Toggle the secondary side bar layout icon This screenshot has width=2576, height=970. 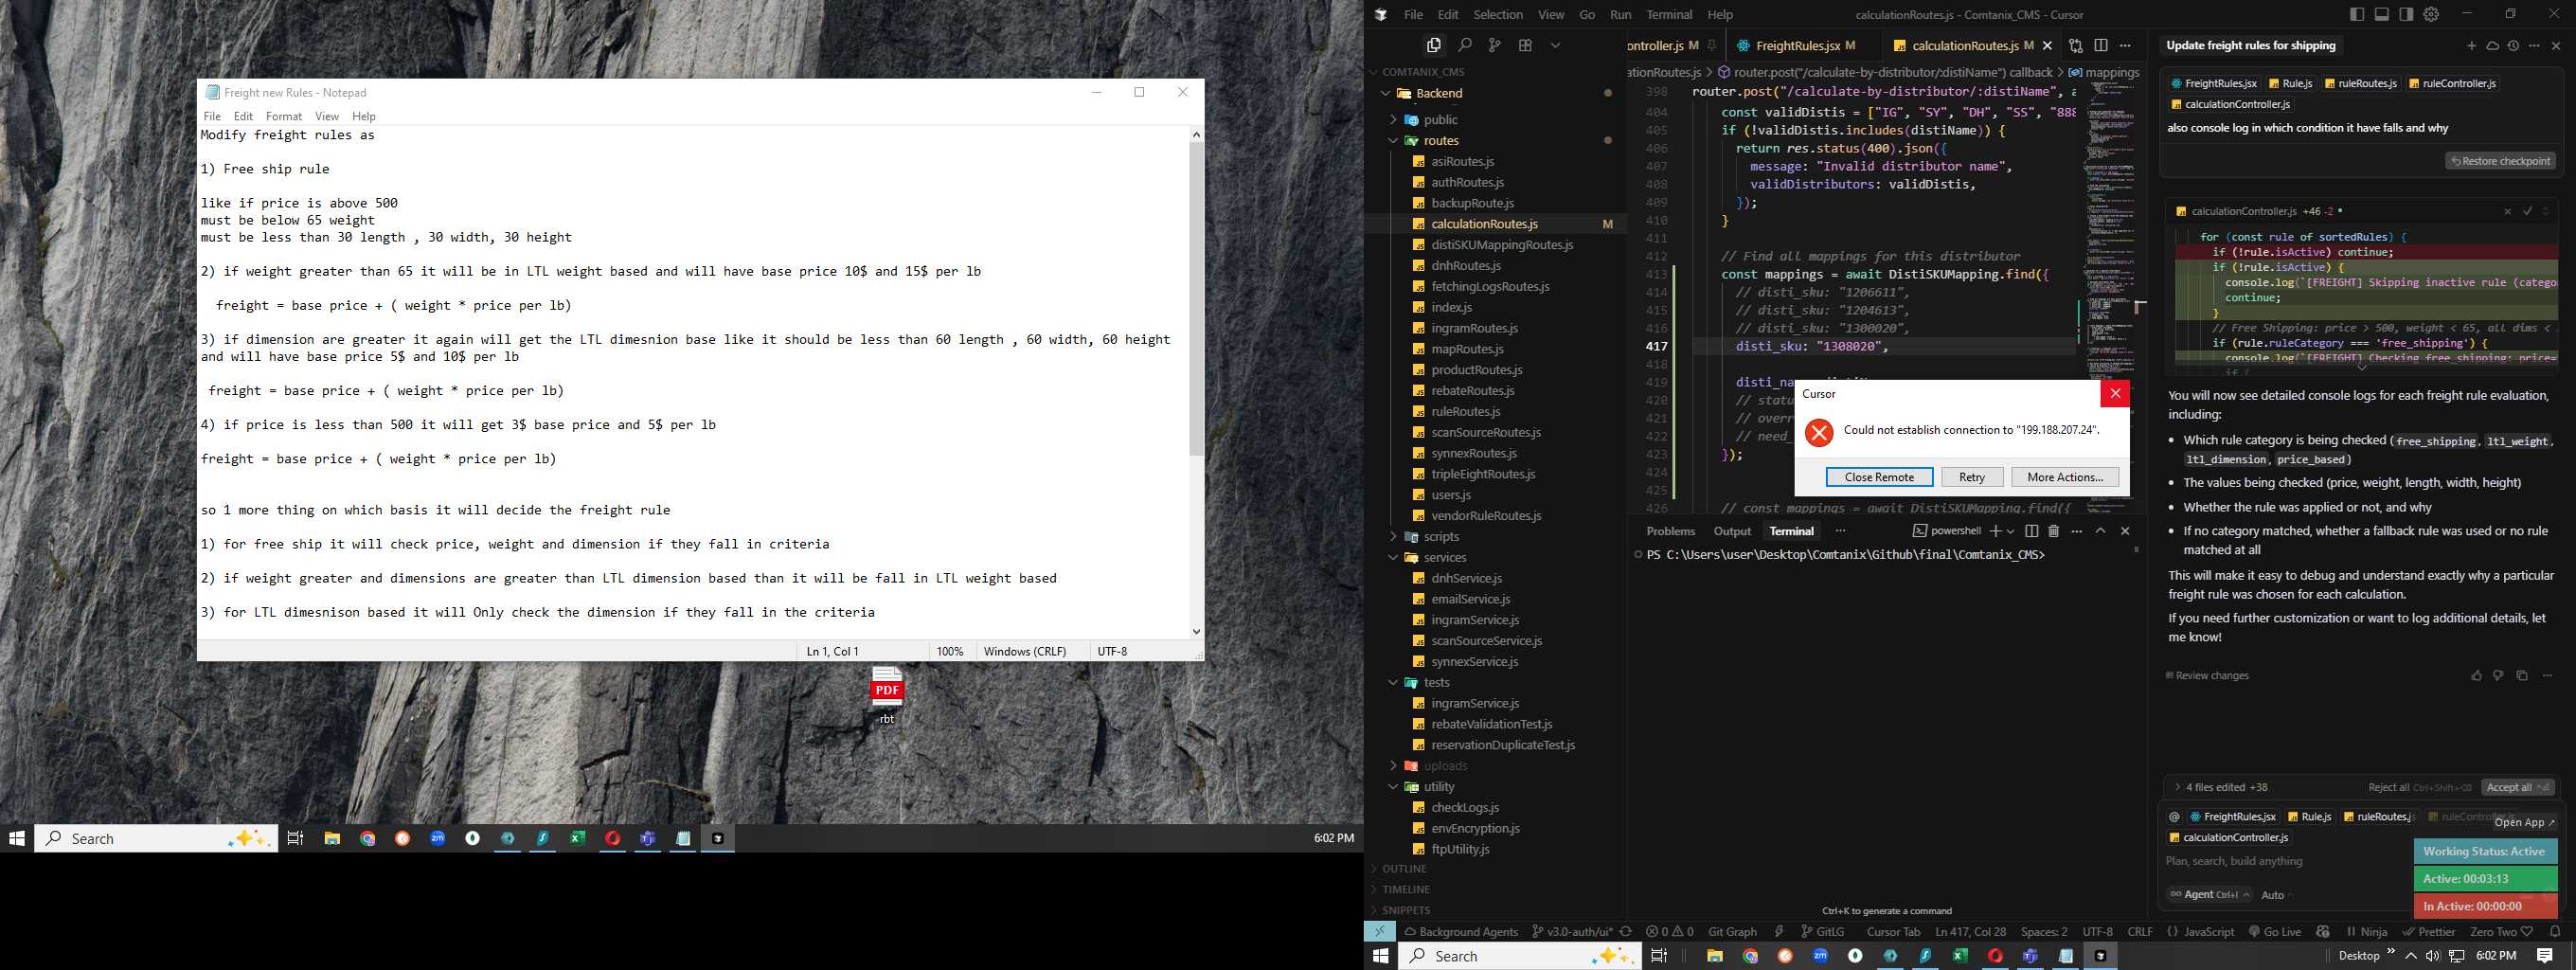[x=2406, y=14]
